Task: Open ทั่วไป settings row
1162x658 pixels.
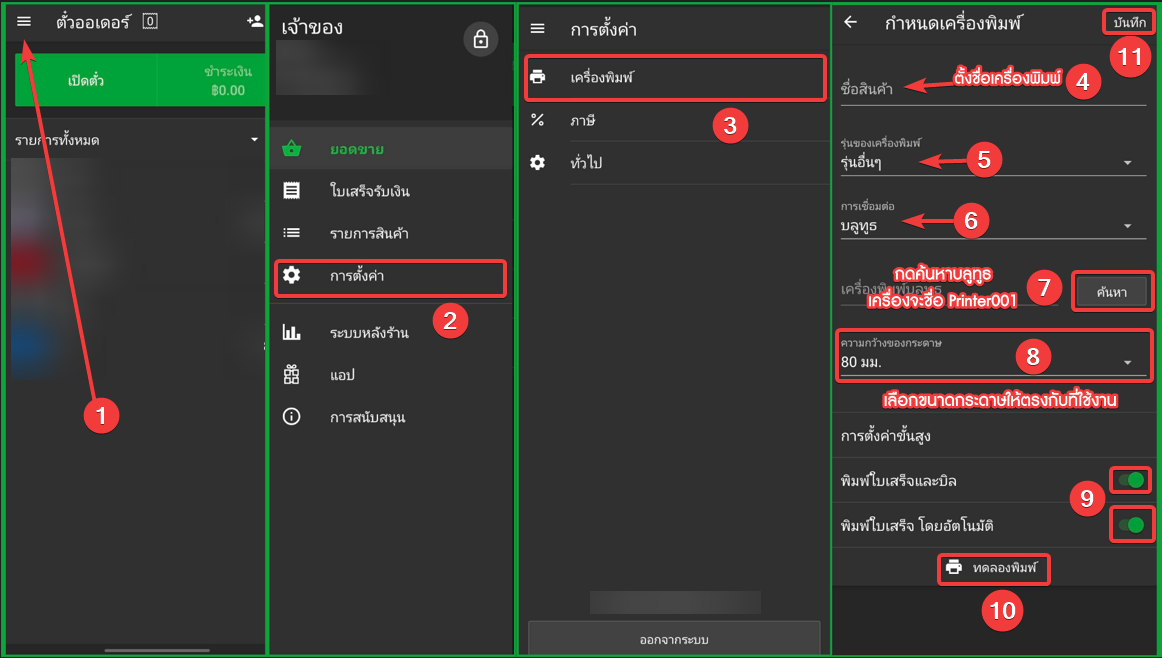Action: click(674, 163)
